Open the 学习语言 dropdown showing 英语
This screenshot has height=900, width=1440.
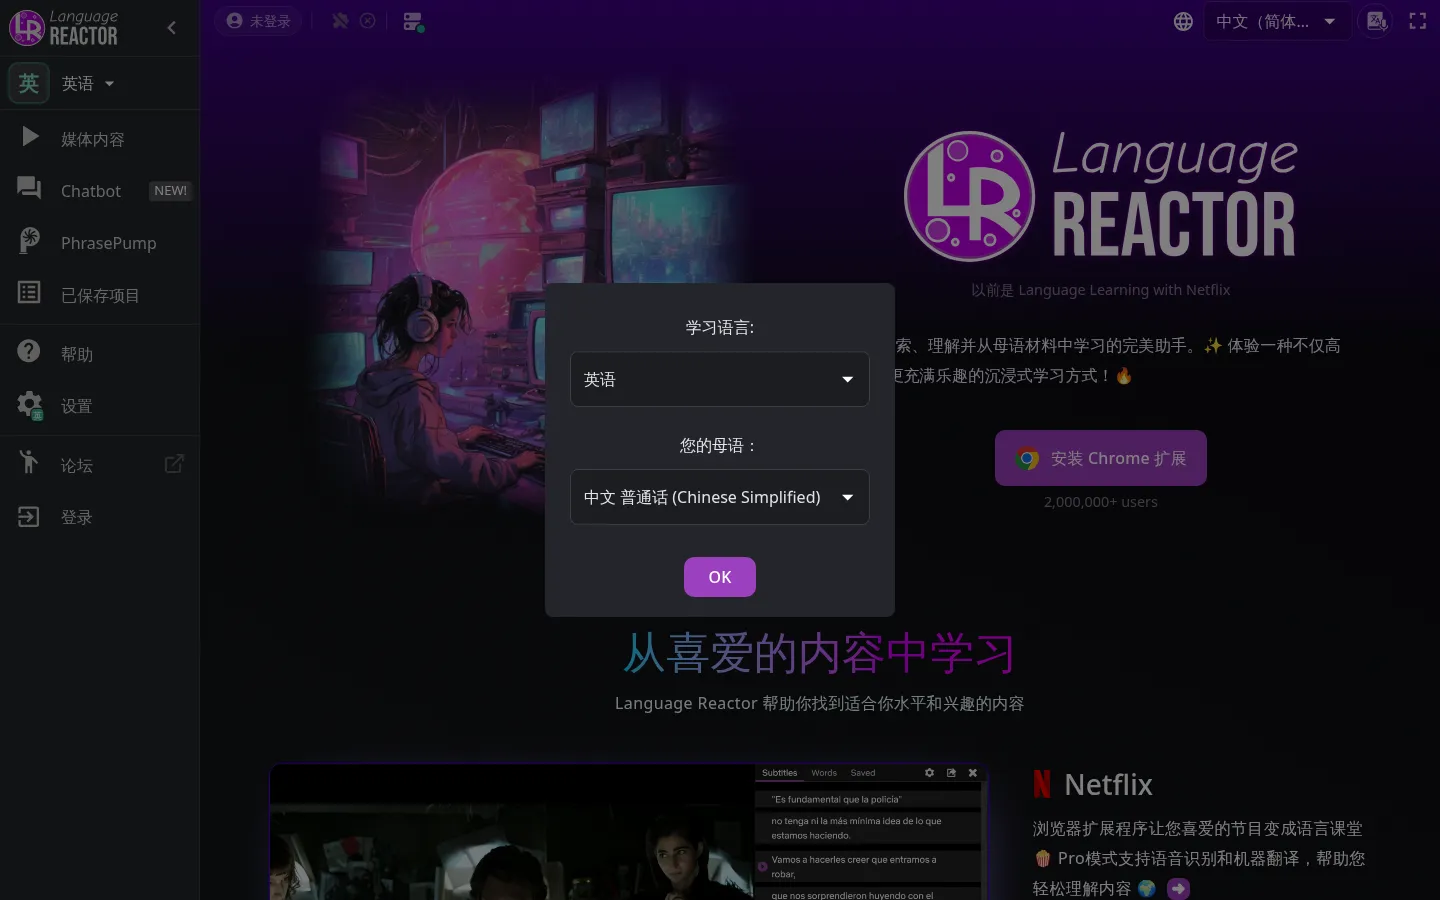coord(720,379)
